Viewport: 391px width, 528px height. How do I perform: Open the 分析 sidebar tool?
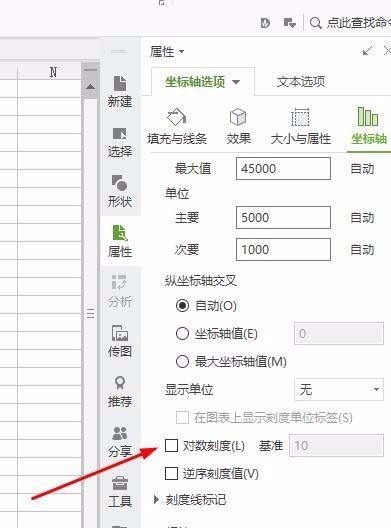(120, 291)
